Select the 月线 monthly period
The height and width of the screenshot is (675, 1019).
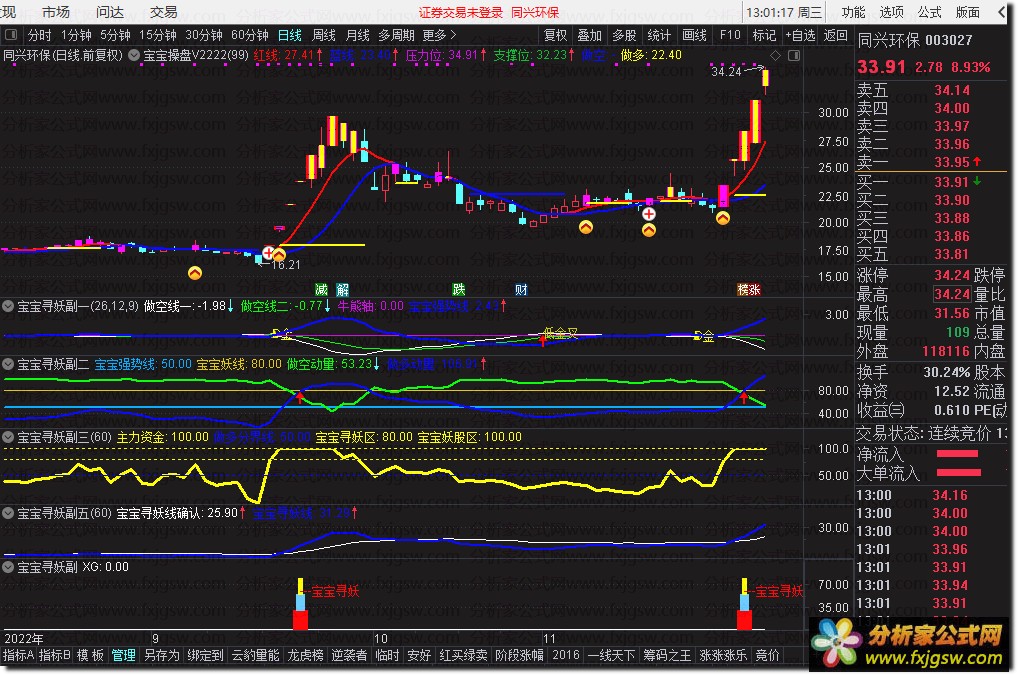tap(357, 35)
